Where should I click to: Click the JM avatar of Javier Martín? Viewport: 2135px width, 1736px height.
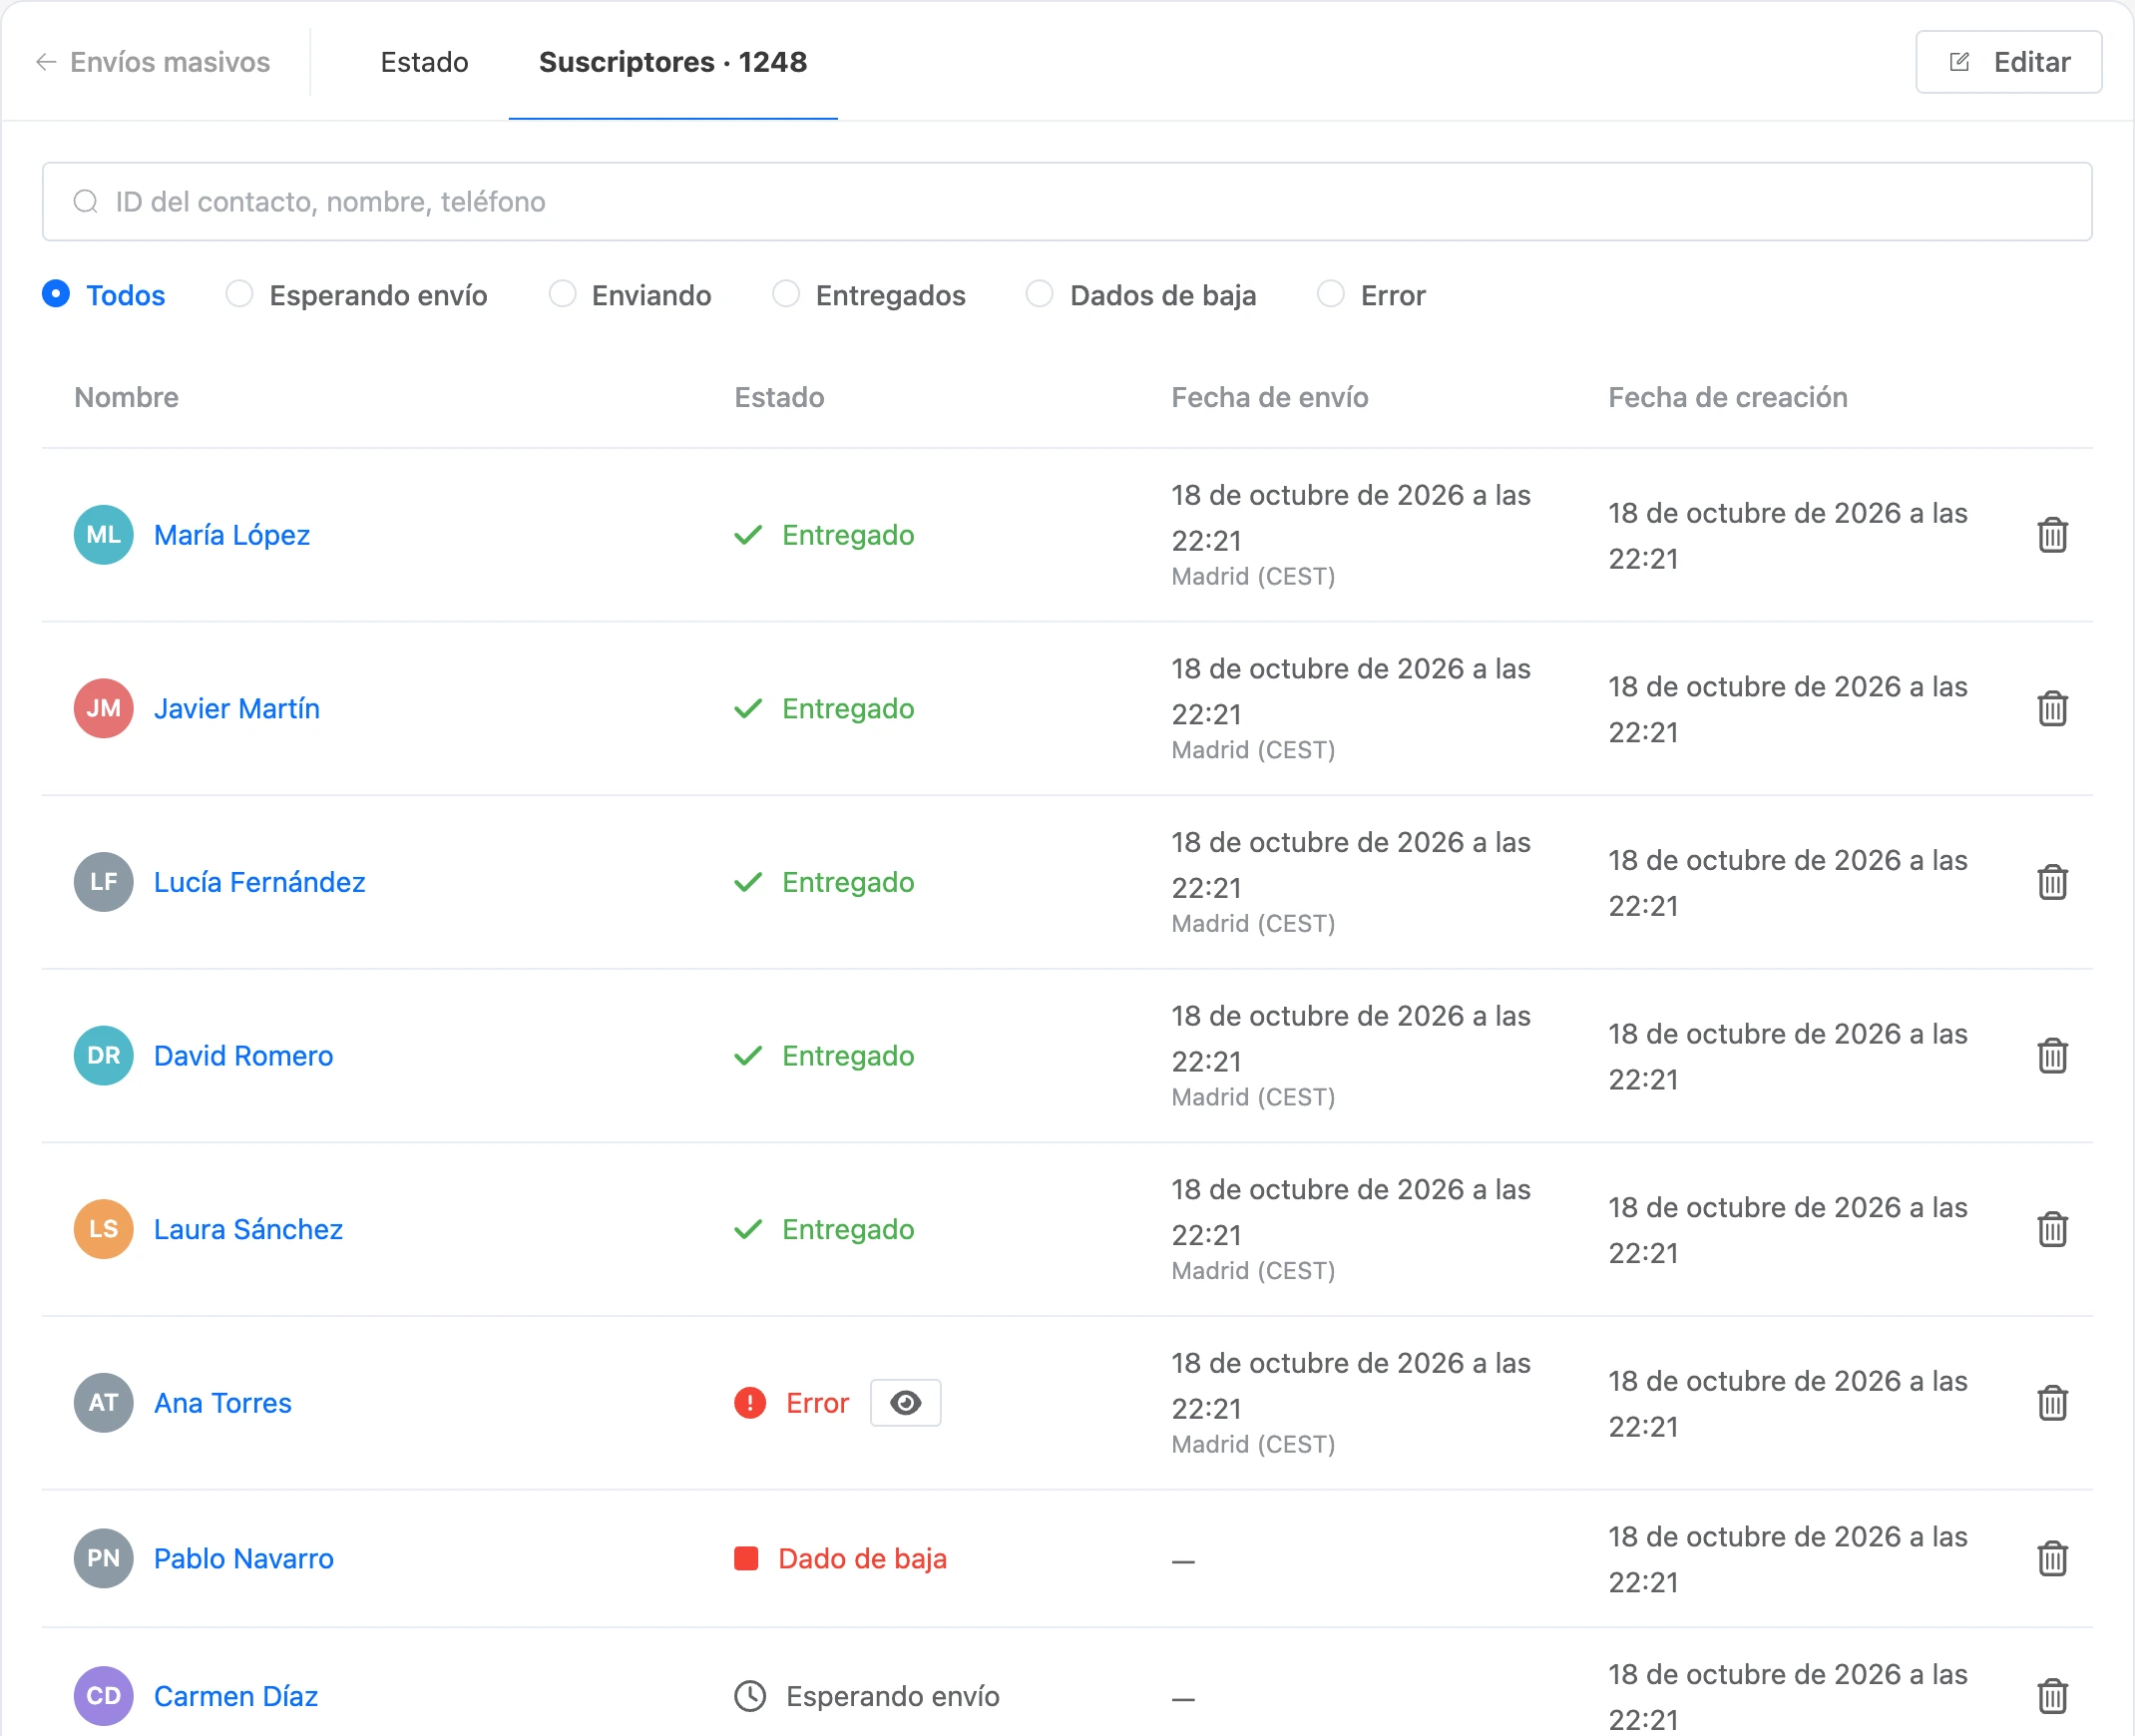point(104,708)
